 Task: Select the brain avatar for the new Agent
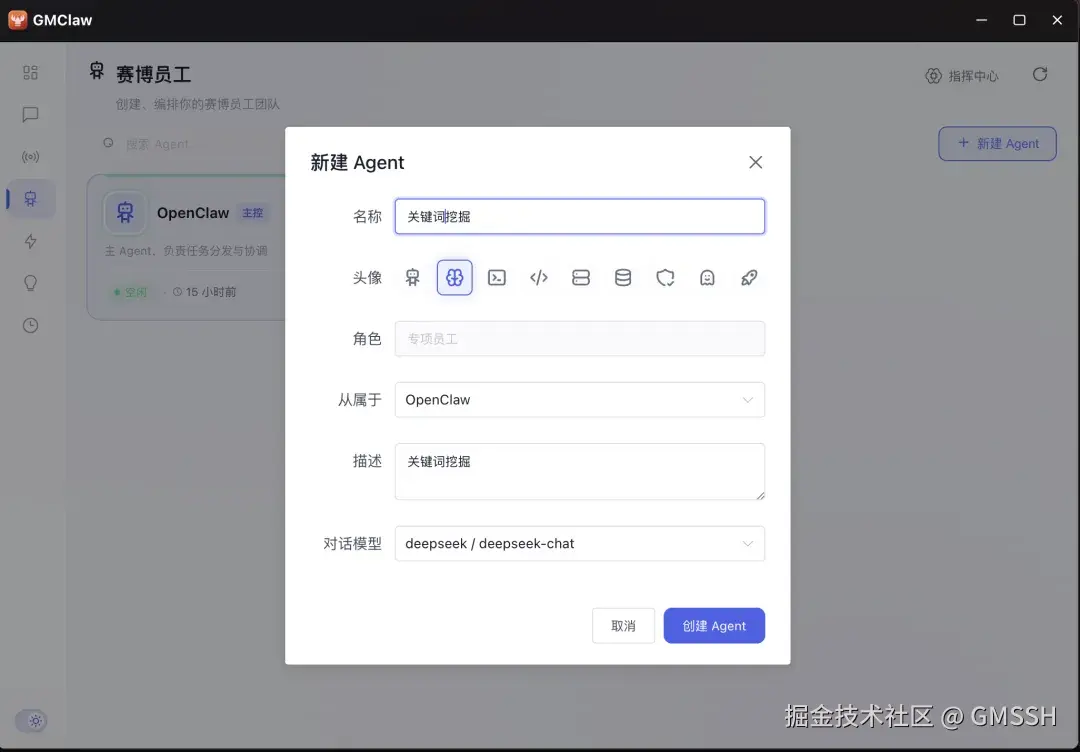pyautogui.click(x=455, y=277)
